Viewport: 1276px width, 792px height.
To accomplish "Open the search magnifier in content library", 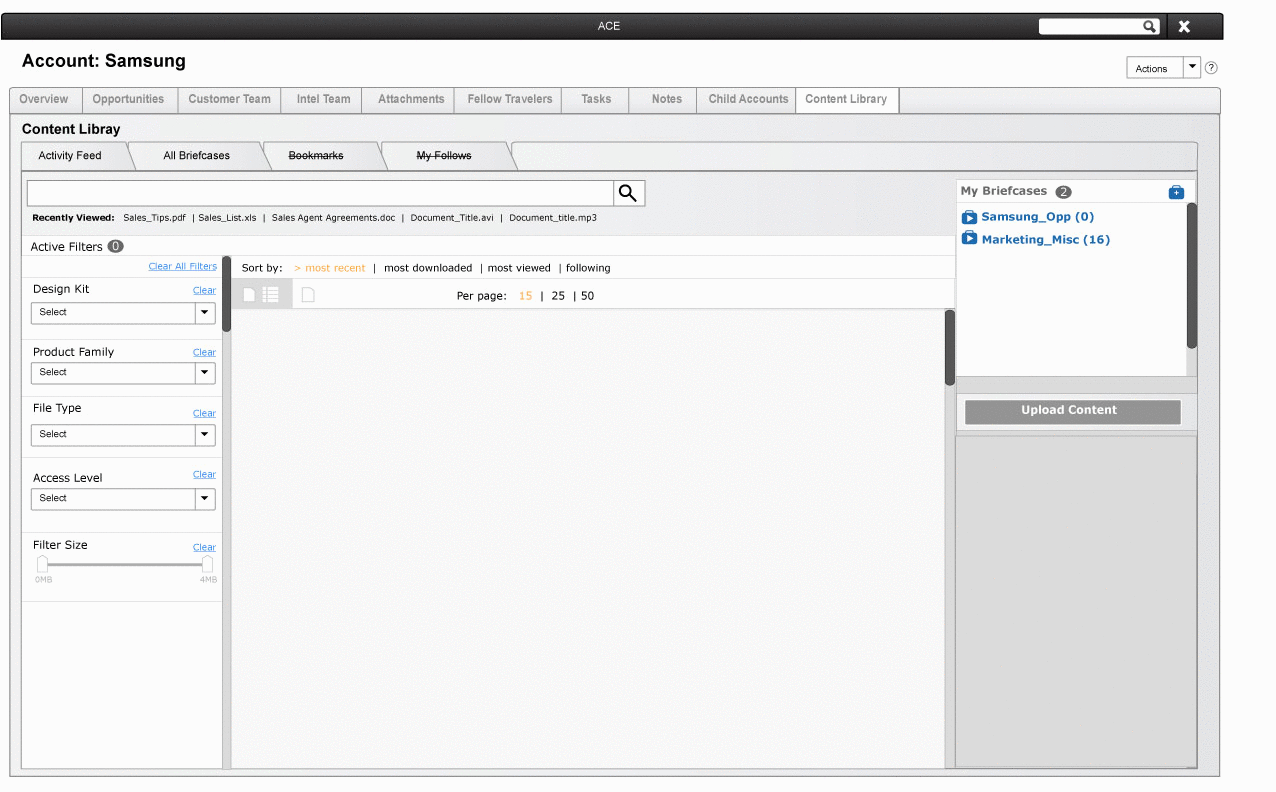I will [628, 192].
